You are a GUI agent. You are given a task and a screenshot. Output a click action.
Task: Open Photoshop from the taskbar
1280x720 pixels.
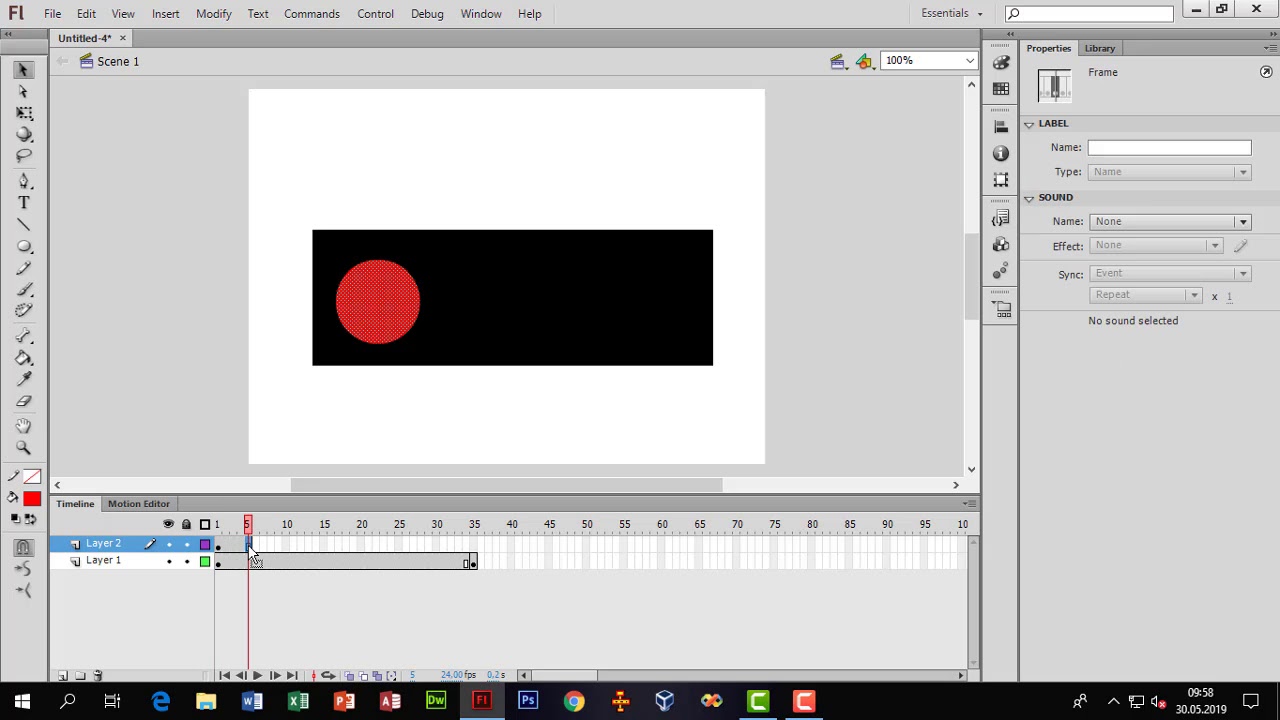point(528,701)
